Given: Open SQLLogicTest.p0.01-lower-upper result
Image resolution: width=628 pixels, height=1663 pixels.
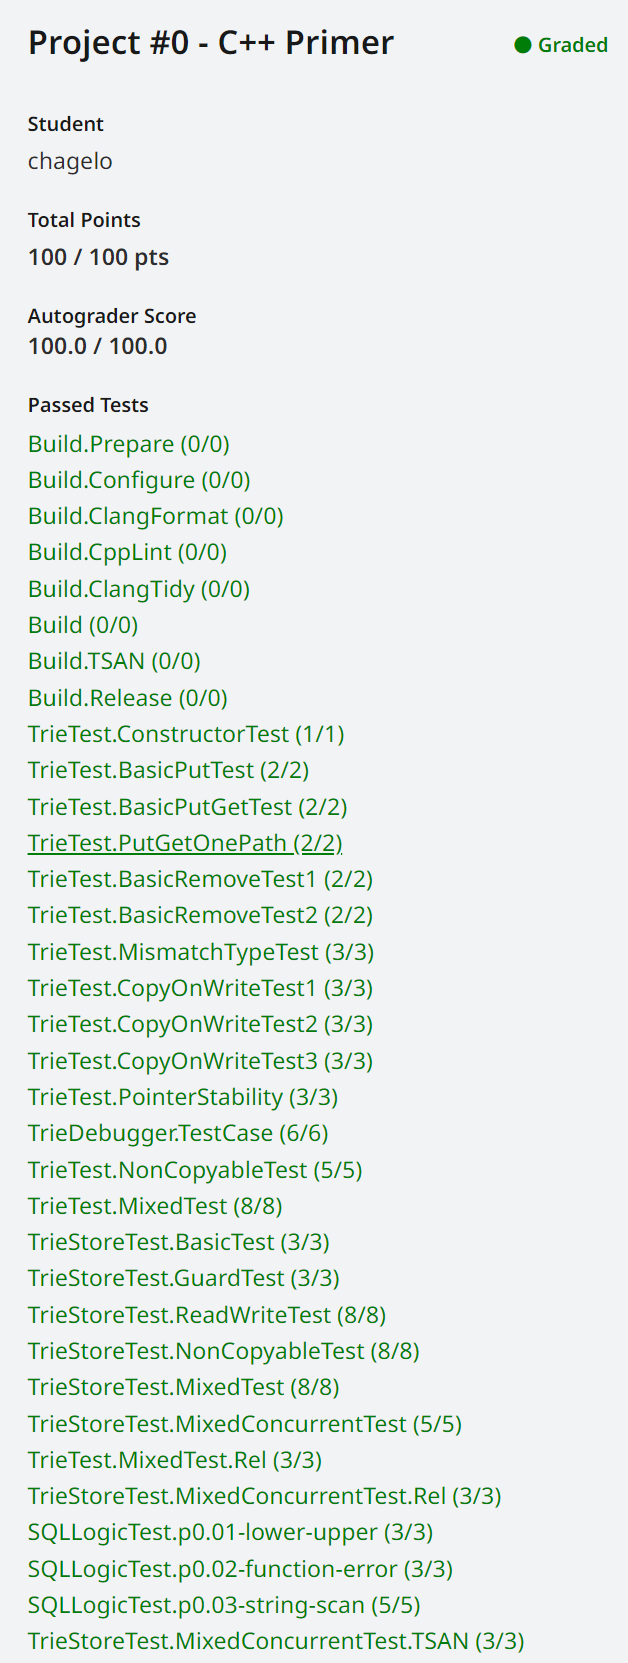Looking at the screenshot, I should point(230,1532).
